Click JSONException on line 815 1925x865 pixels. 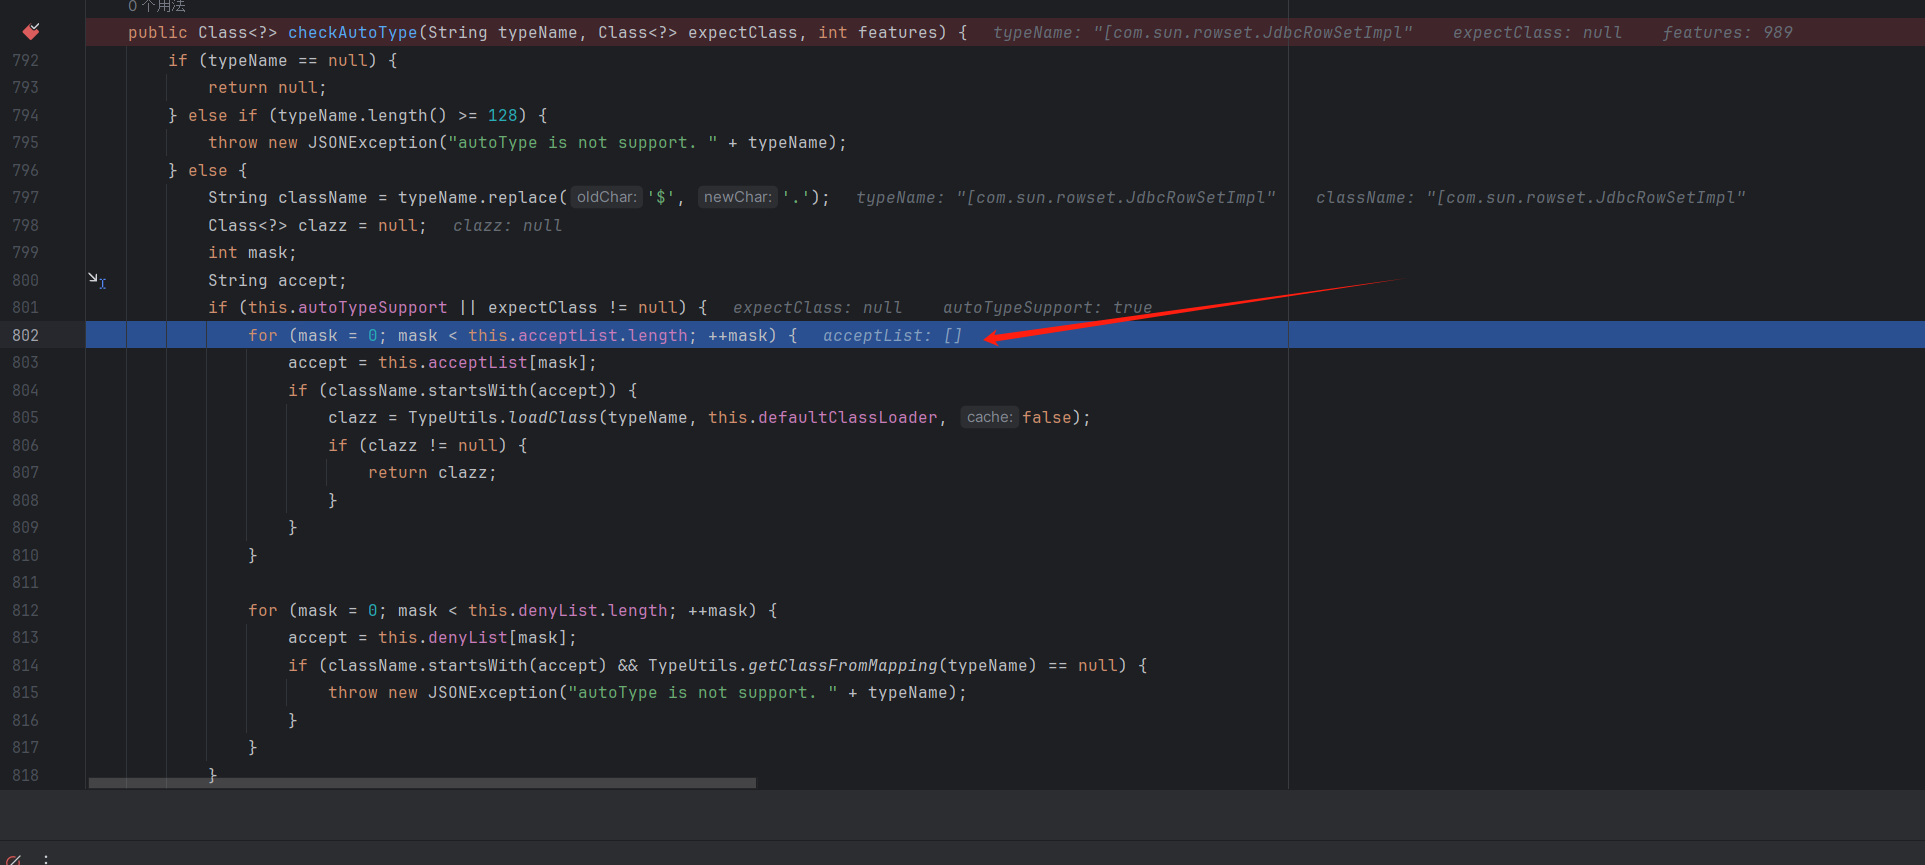pos(493,692)
